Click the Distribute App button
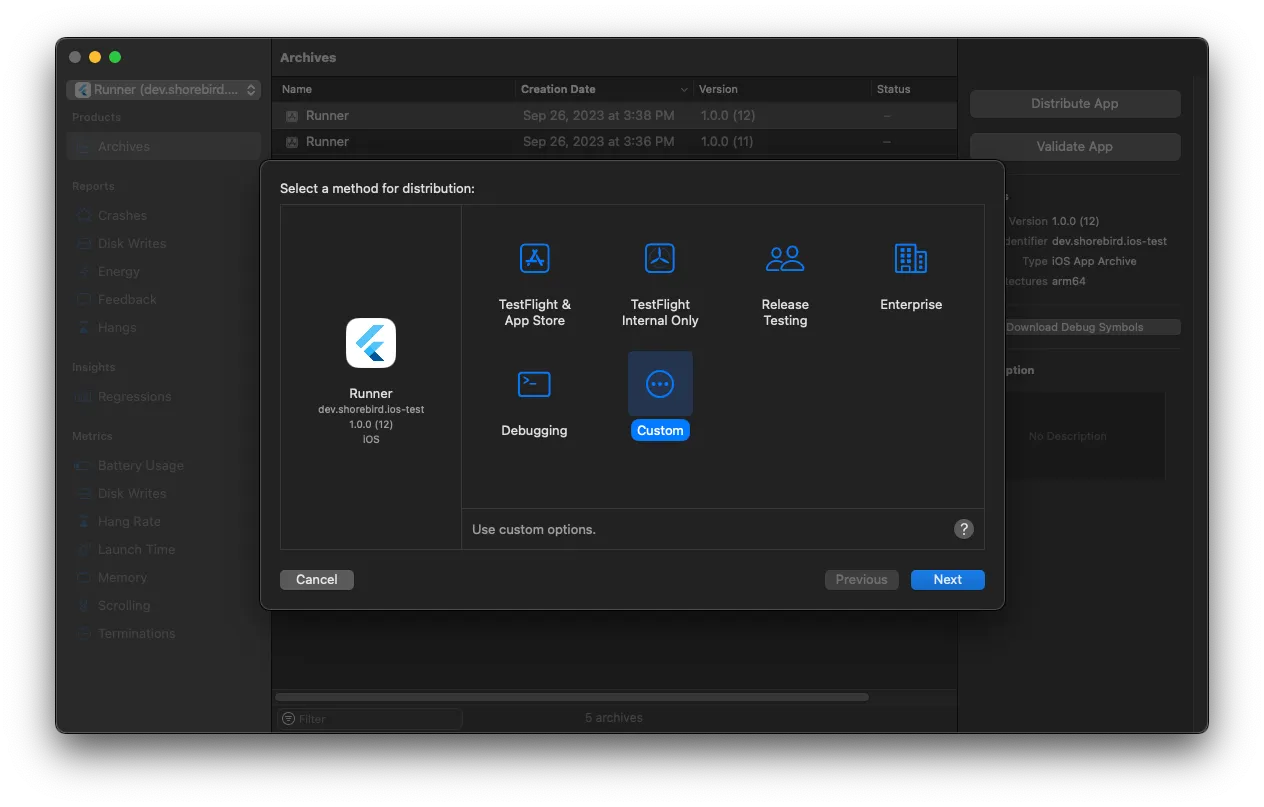Screen dimensions: 1264x807 [1074, 103]
